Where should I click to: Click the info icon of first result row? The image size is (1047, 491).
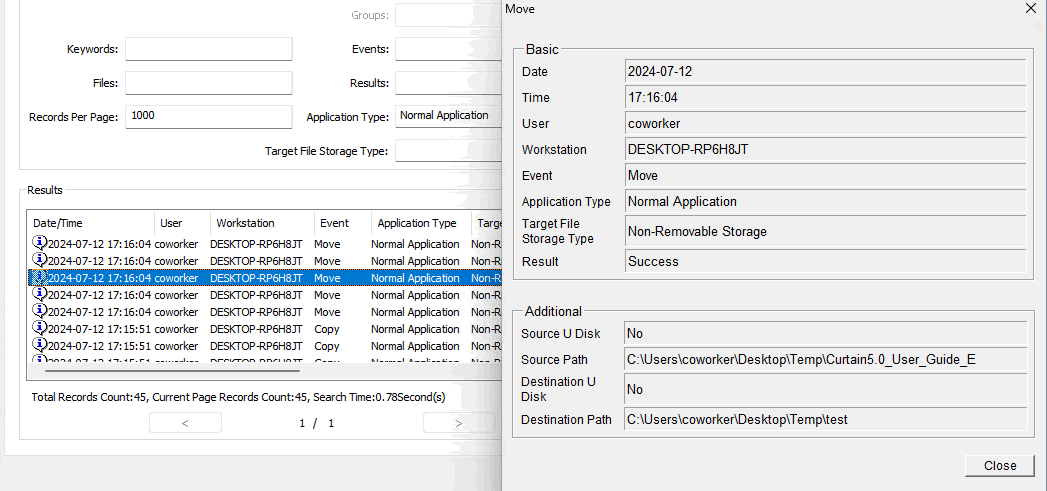click(x=39, y=243)
